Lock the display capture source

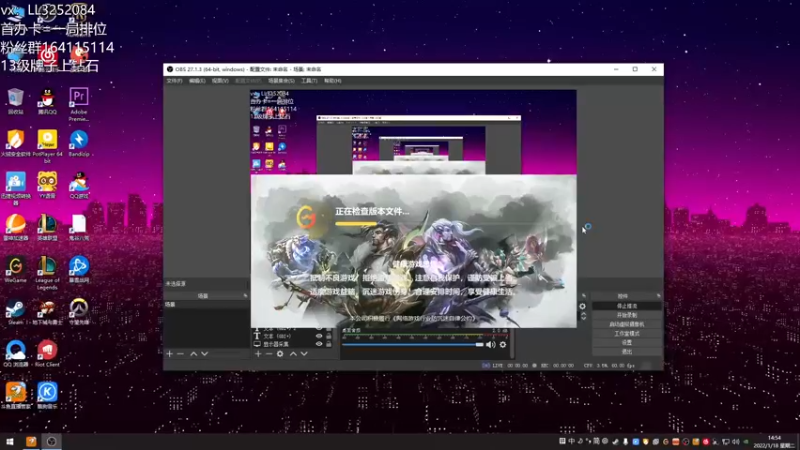[x=329, y=344]
